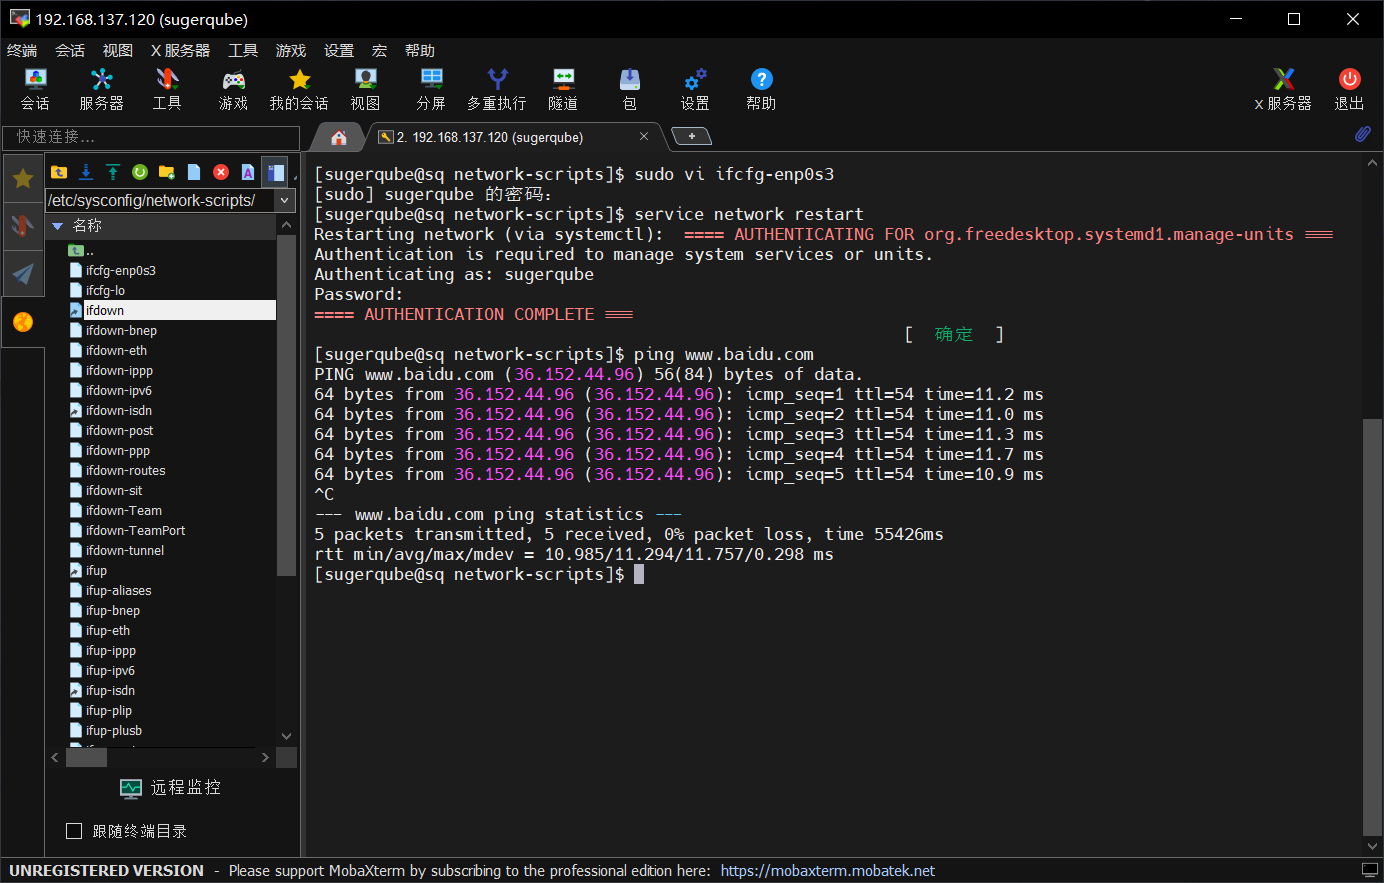The width and height of the screenshot is (1384, 883).
Task: Expand the remote path dropdown
Action: pyautogui.click(x=285, y=200)
